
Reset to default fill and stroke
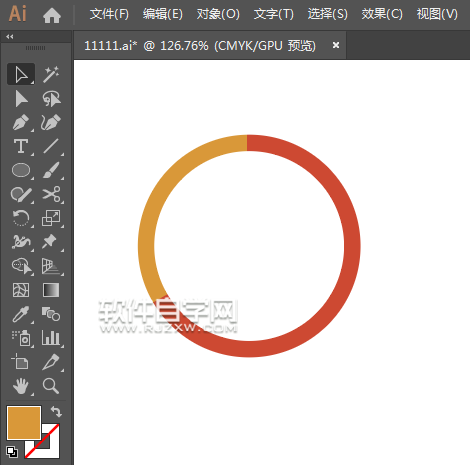point(12,452)
